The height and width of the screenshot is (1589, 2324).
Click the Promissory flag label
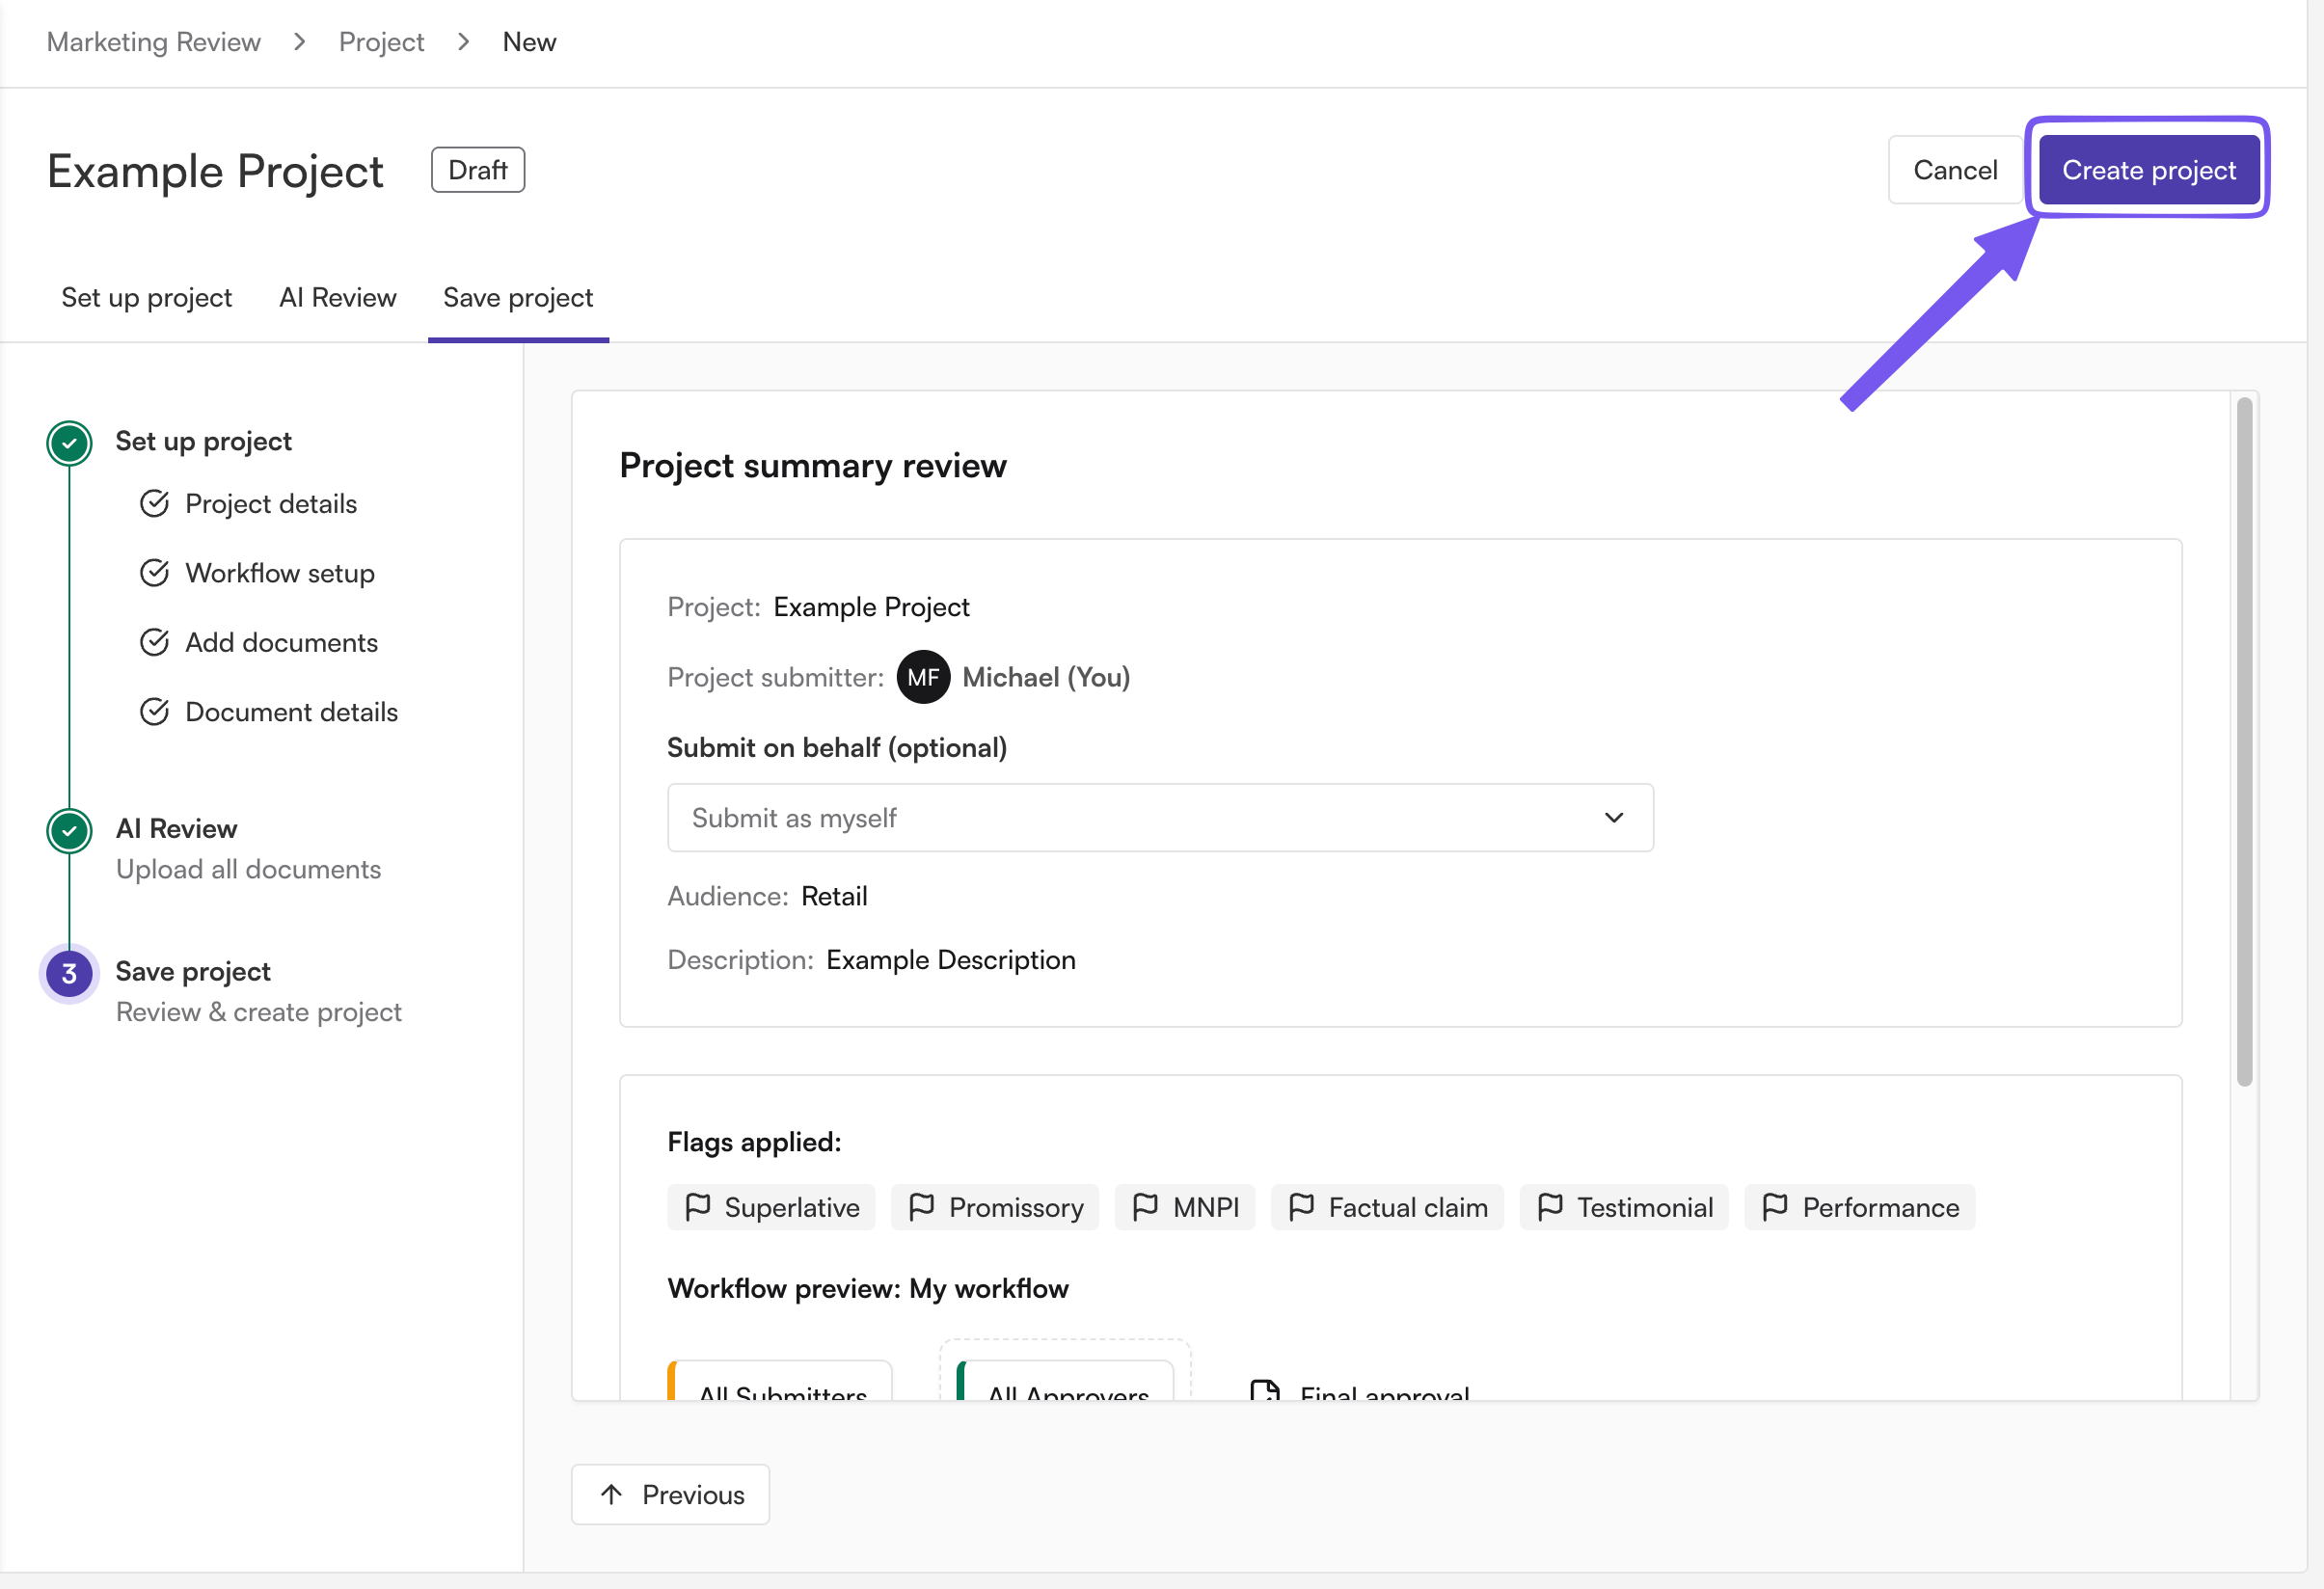tap(1016, 1207)
